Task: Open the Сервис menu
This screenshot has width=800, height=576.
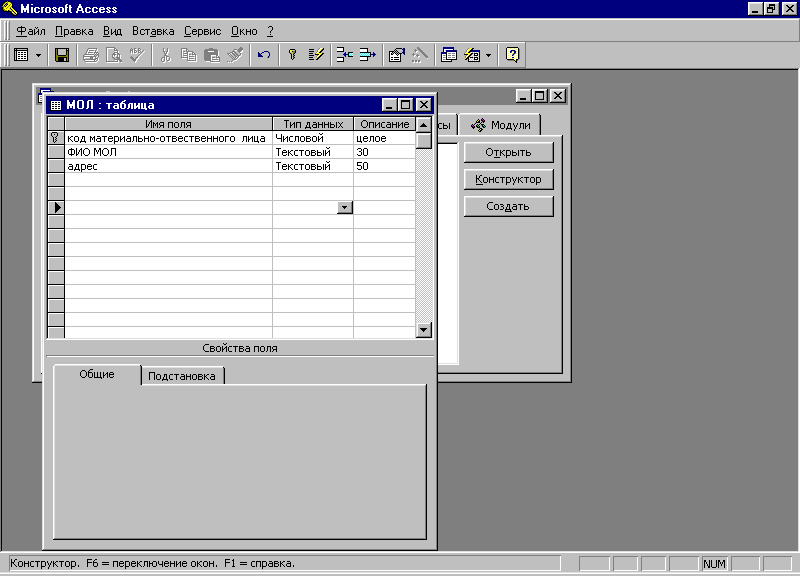Action: click(203, 31)
